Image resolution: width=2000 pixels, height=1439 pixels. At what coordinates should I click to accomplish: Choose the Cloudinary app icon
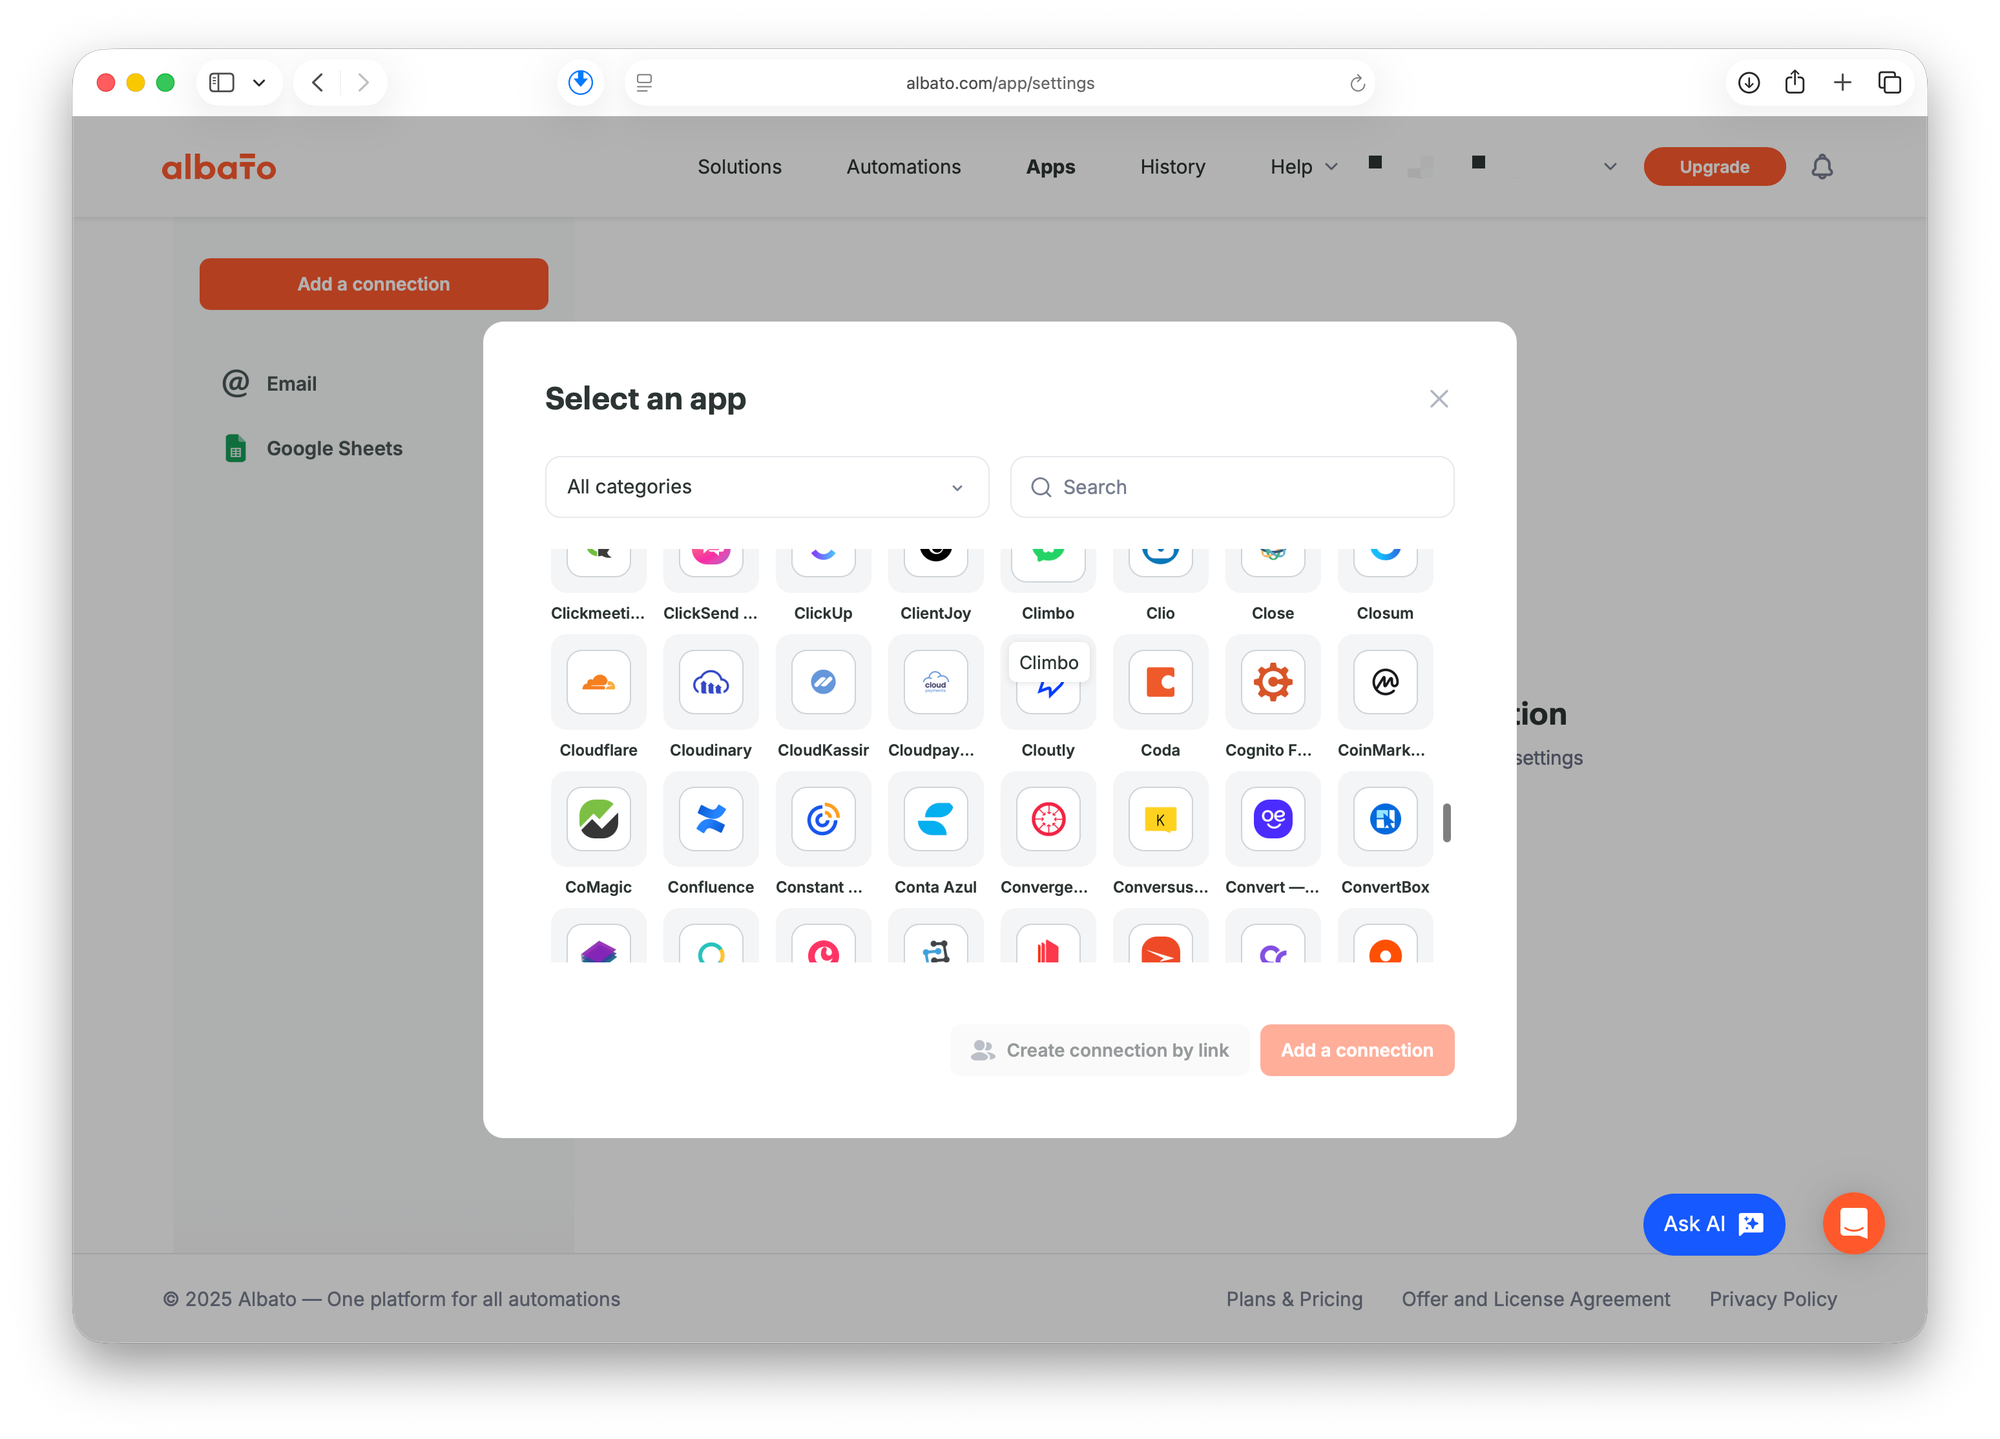pos(710,683)
